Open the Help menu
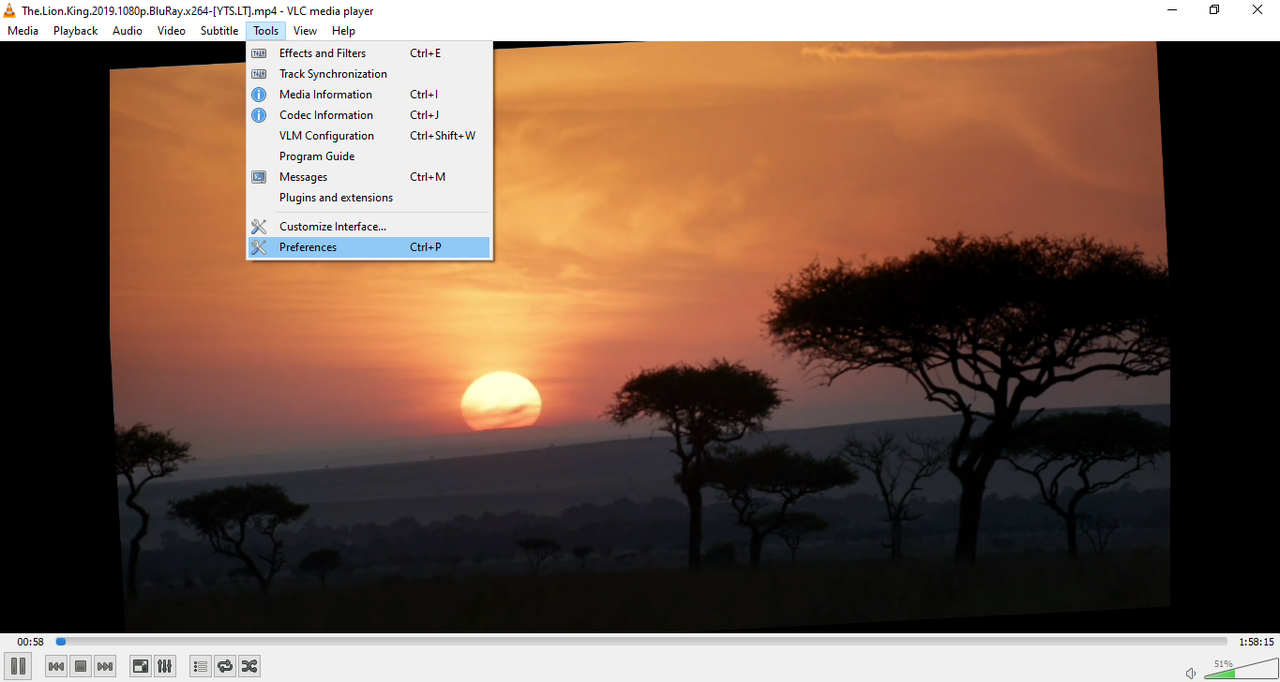The height and width of the screenshot is (682, 1280). pyautogui.click(x=343, y=31)
